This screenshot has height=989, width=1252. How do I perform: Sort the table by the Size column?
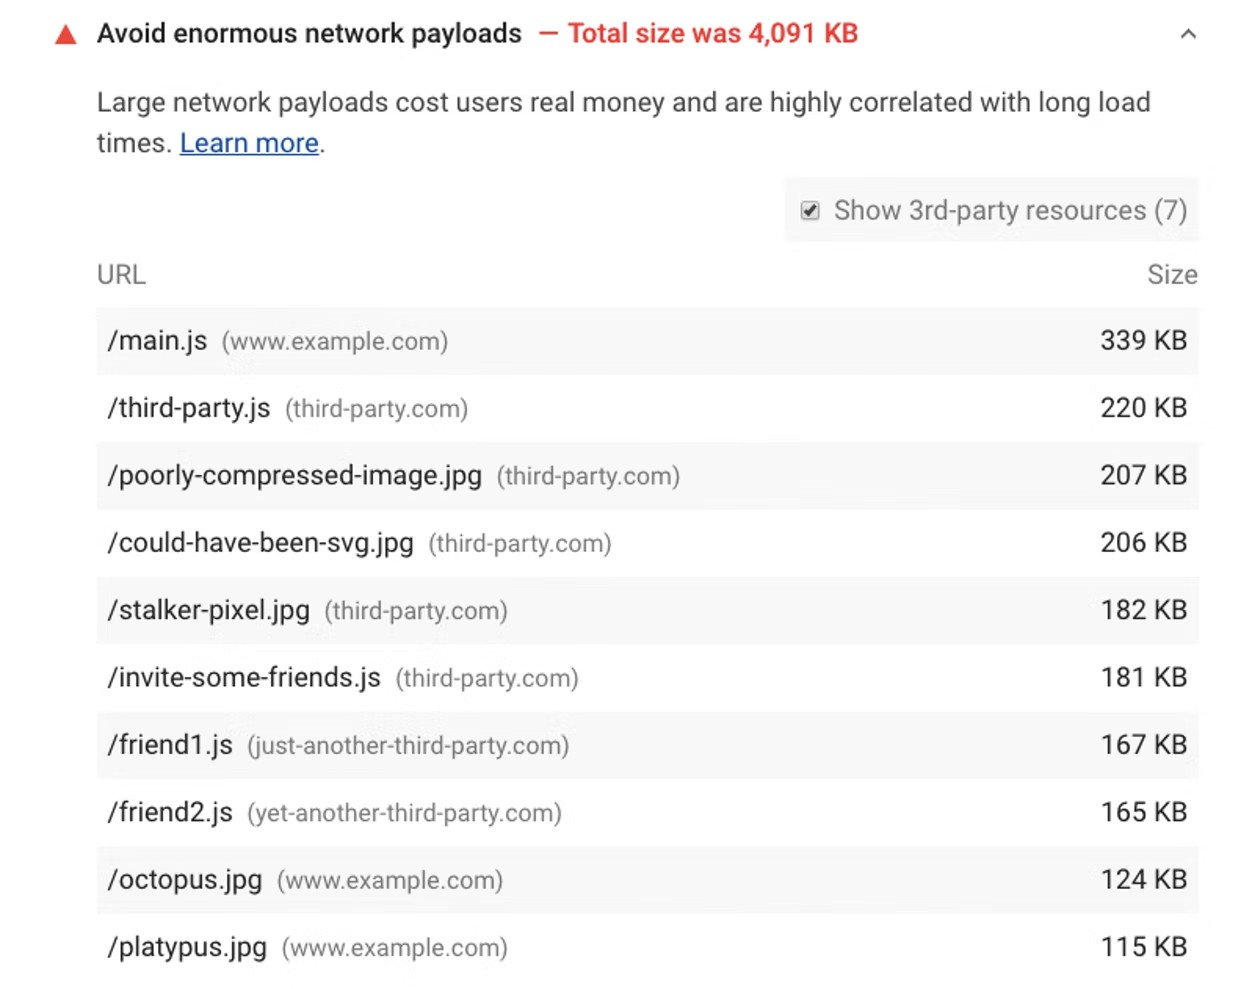pos(1173,274)
